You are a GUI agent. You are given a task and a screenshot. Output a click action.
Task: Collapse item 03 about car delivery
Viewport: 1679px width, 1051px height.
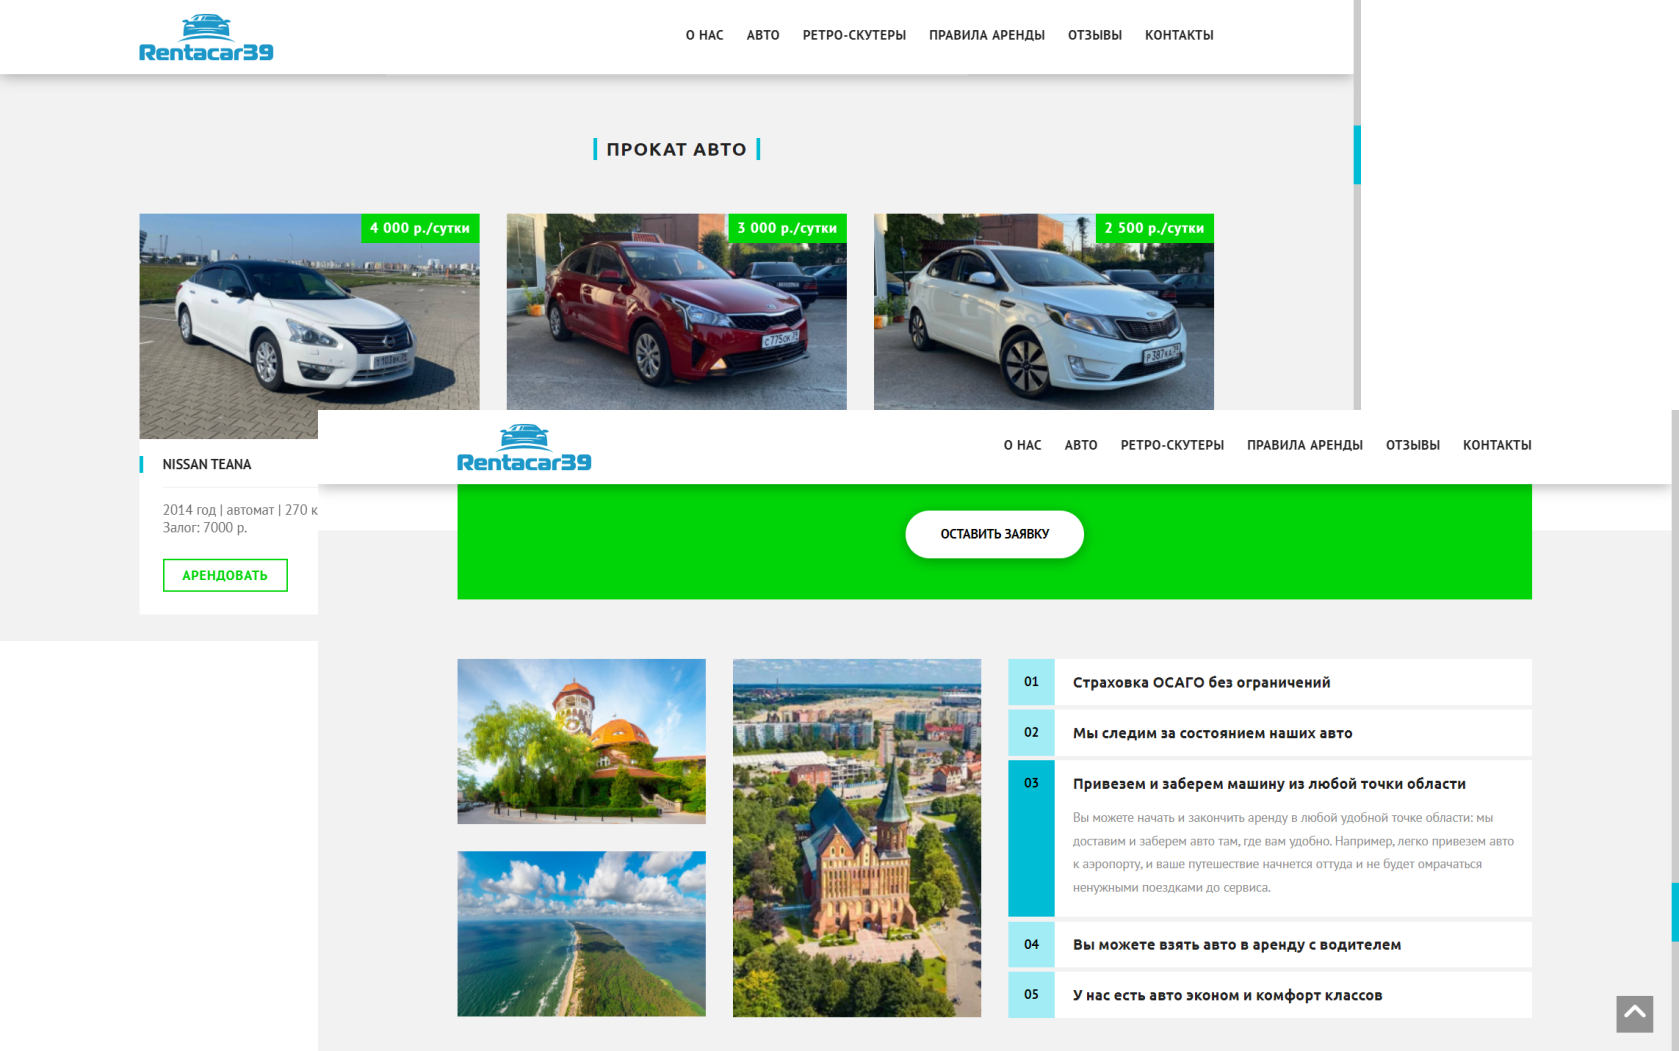tap(1268, 784)
